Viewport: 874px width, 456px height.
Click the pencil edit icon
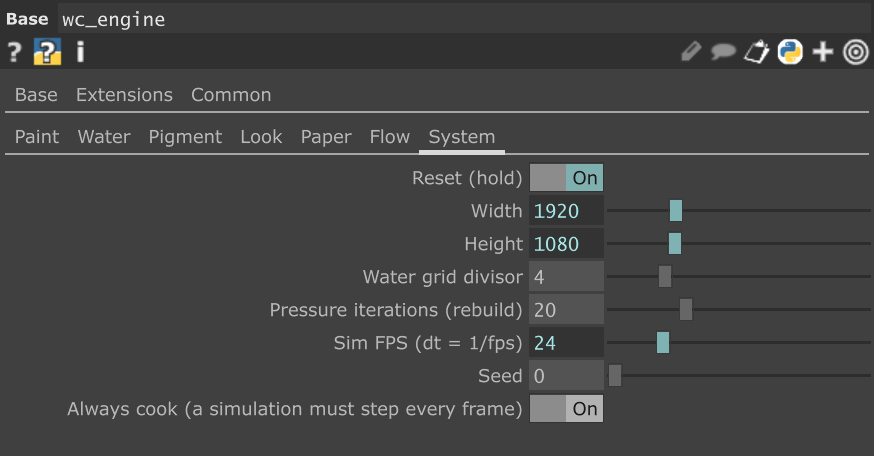(691, 52)
